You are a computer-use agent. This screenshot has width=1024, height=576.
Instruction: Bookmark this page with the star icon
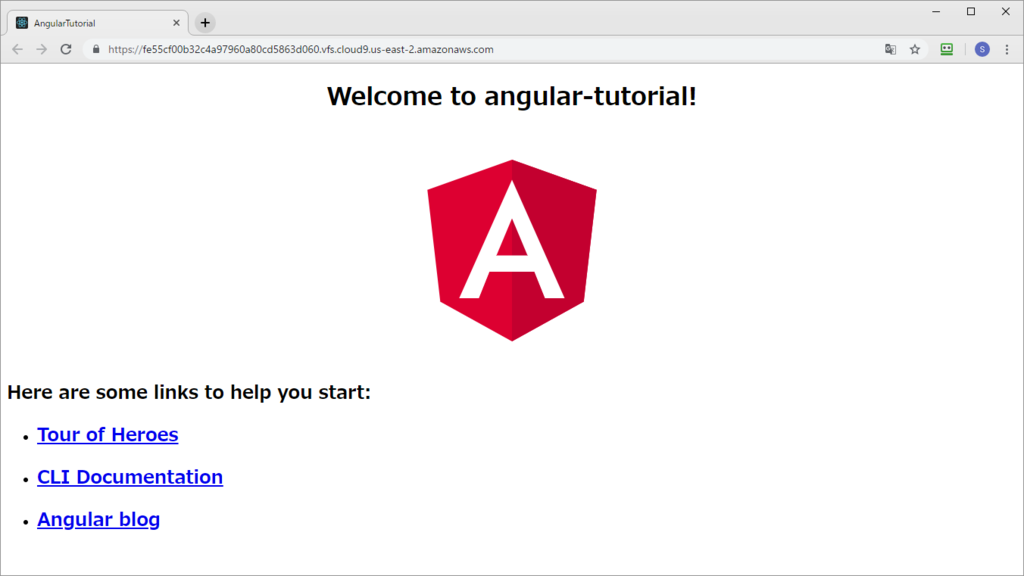(915, 49)
